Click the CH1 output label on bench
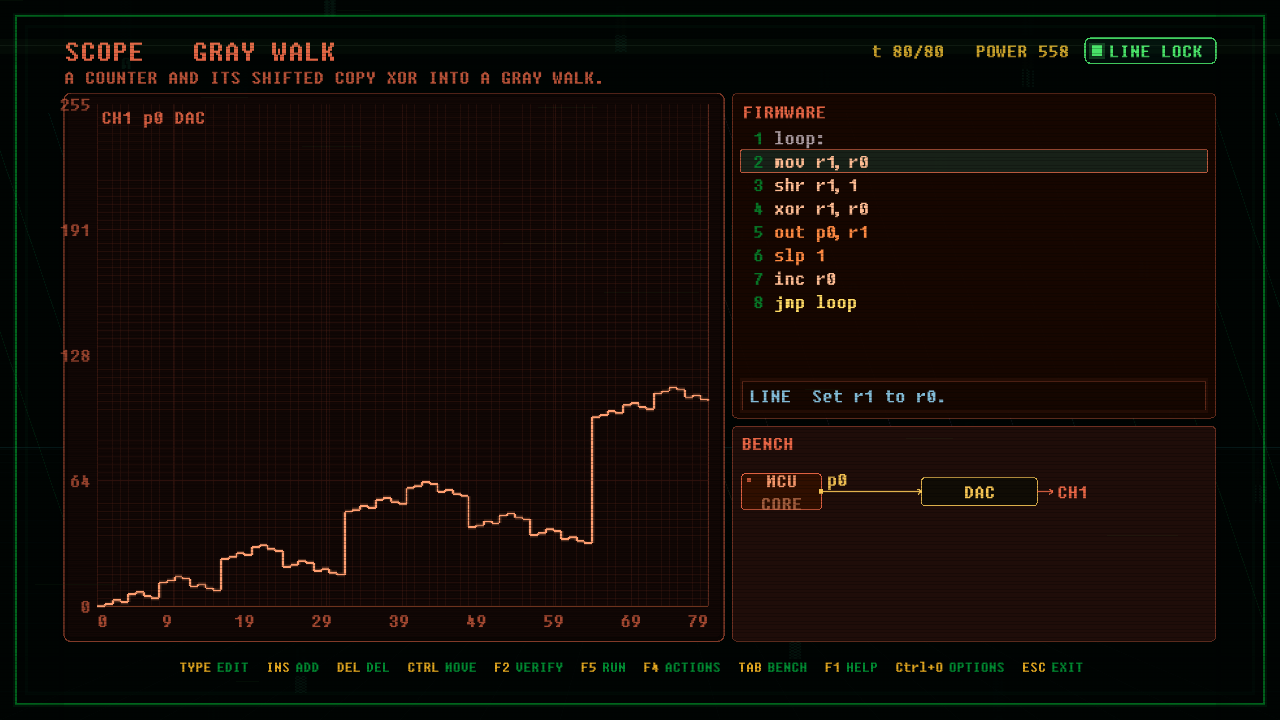 (1073, 492)
